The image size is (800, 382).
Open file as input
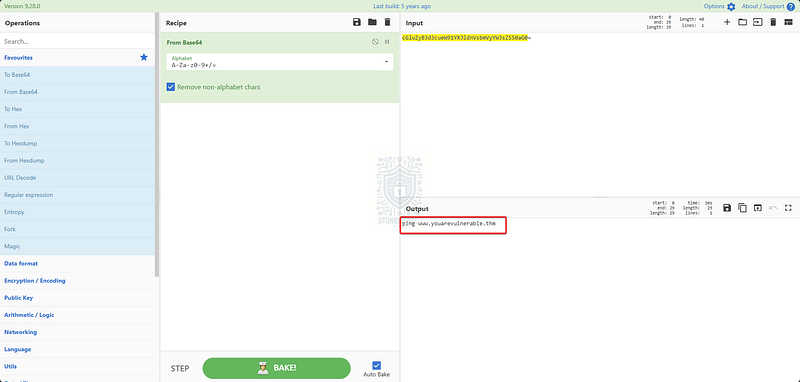758,22
